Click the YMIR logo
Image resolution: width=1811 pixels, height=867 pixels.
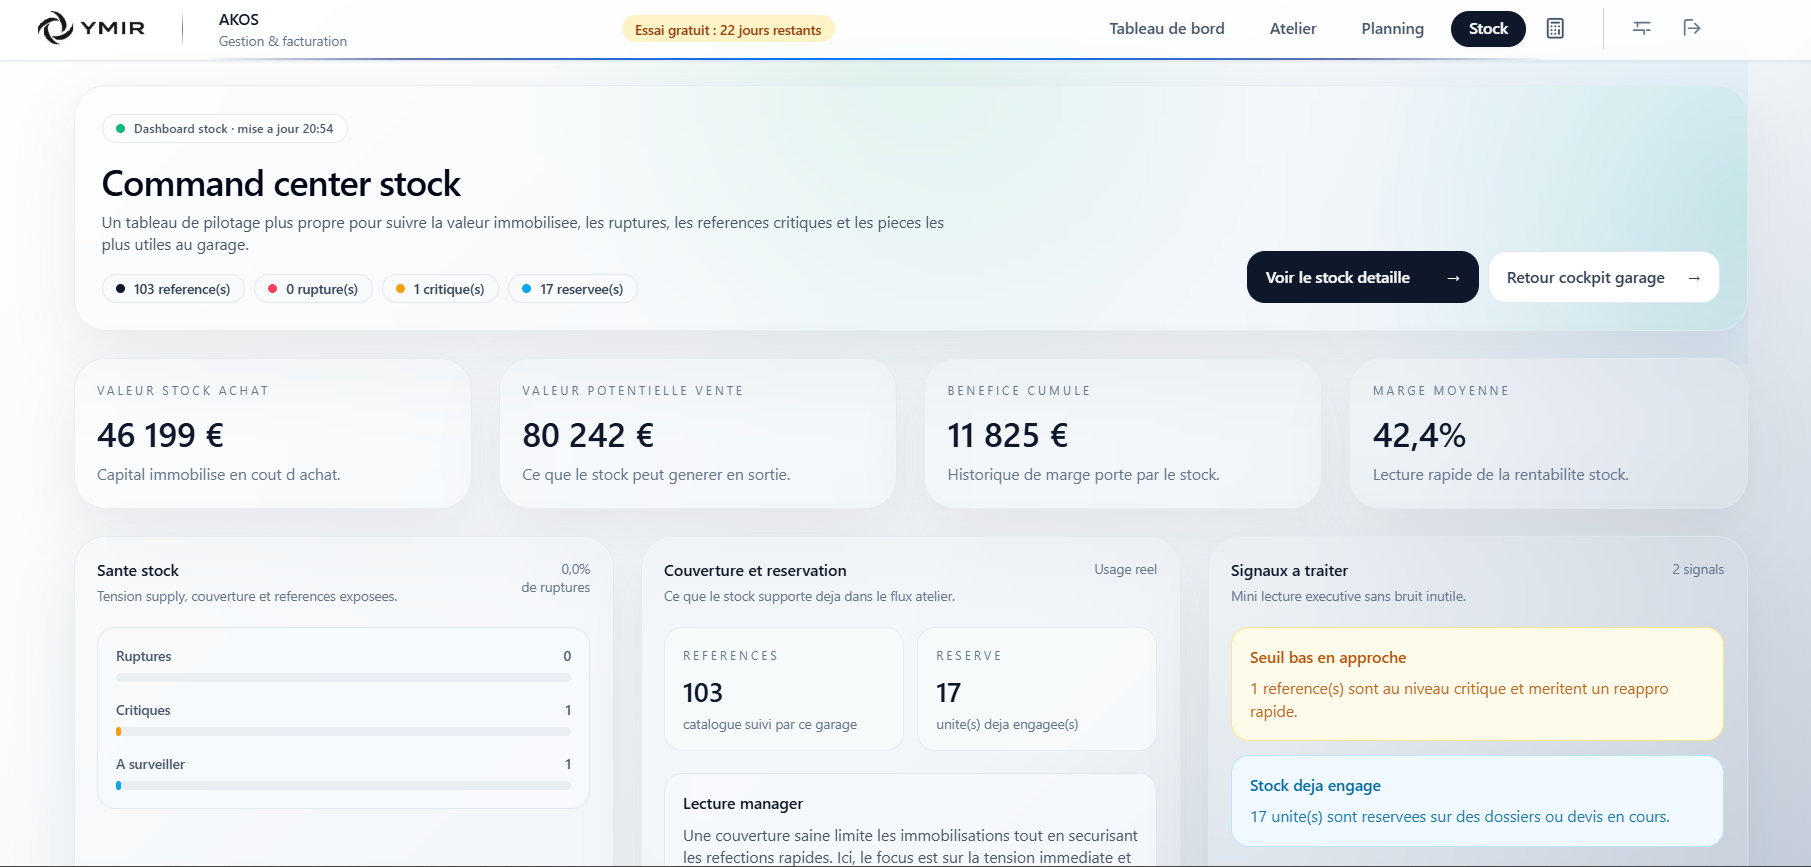click(92, 28)
